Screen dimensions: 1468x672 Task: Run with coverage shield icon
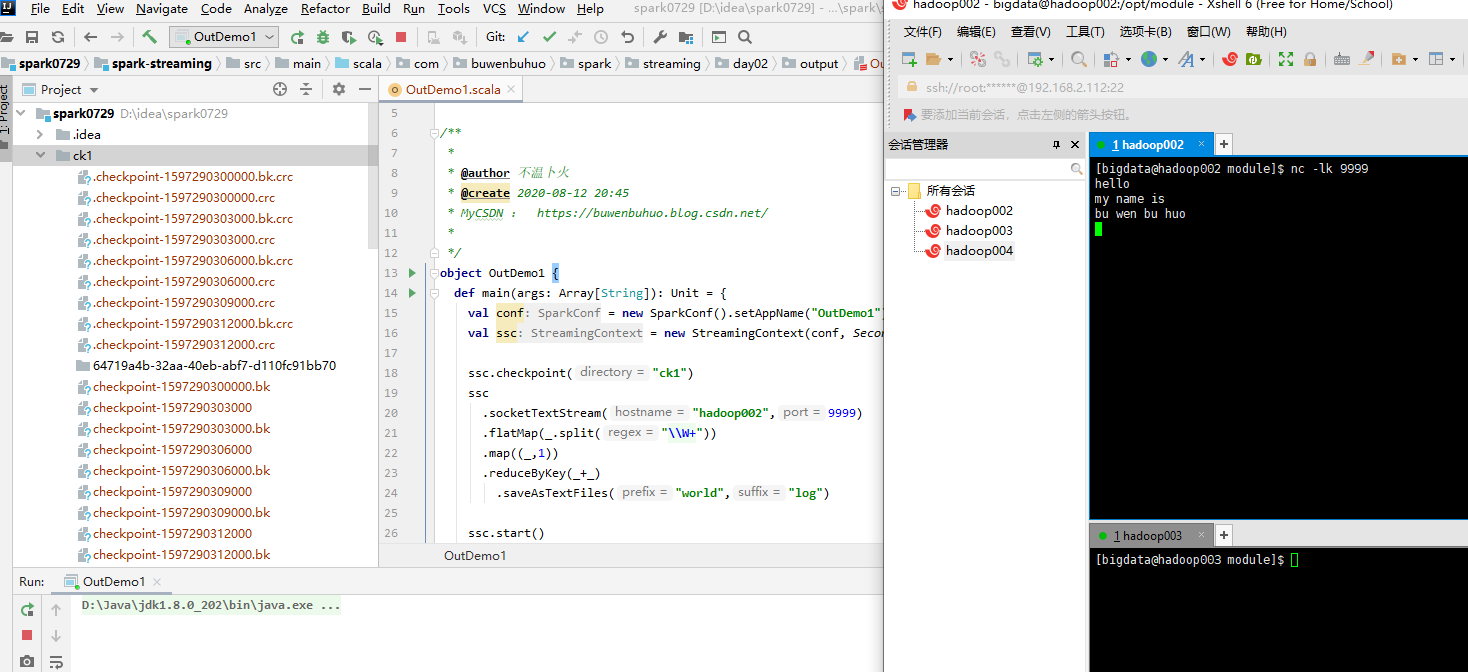pos(349,37)
